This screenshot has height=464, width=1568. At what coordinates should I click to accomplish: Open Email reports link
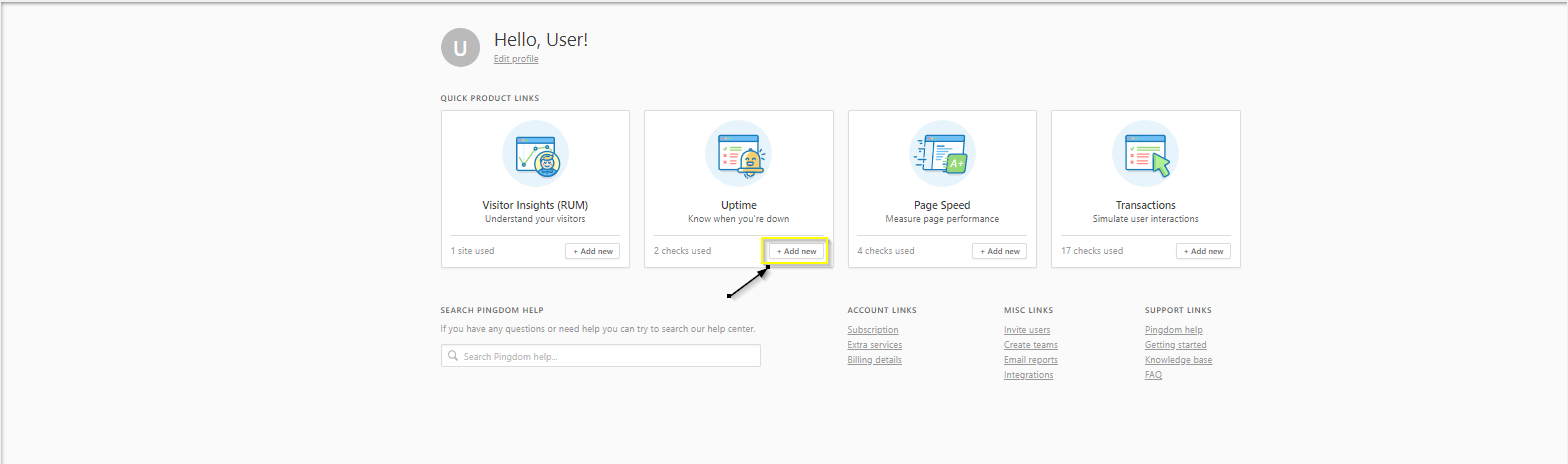(x=1030, y=360)
